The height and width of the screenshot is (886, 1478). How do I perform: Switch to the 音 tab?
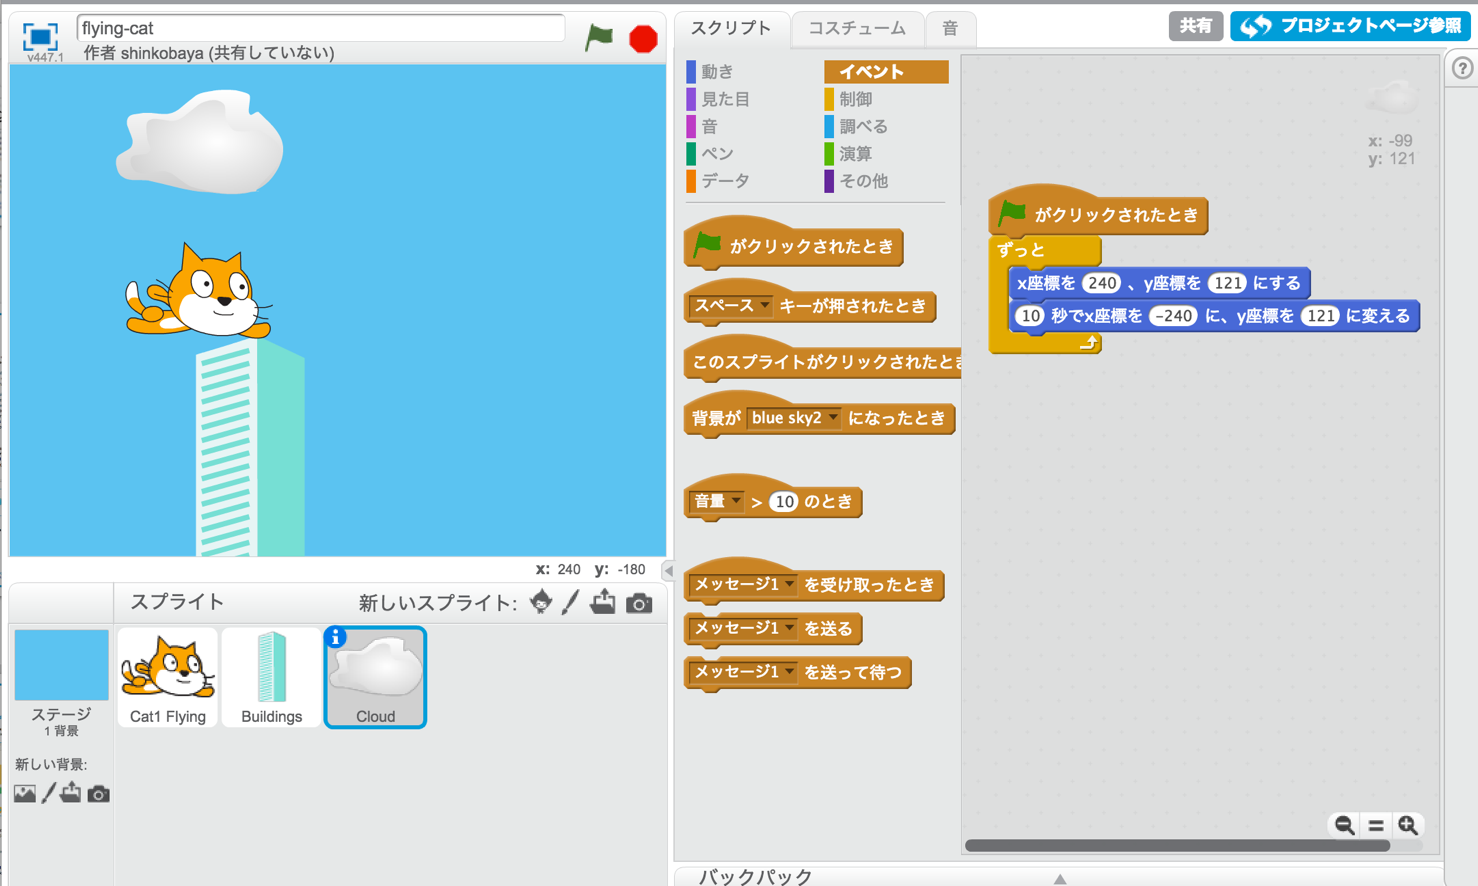[950, 29]
